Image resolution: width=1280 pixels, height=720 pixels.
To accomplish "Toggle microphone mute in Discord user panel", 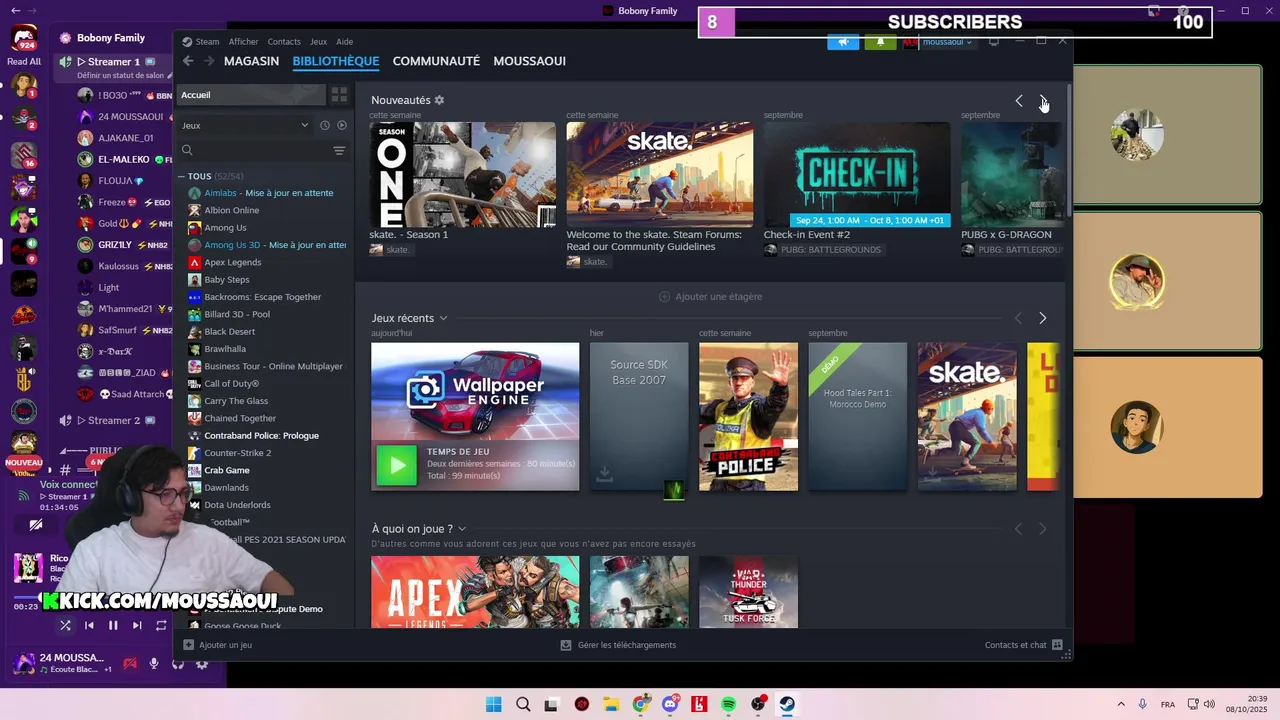I will click(154, 663).
